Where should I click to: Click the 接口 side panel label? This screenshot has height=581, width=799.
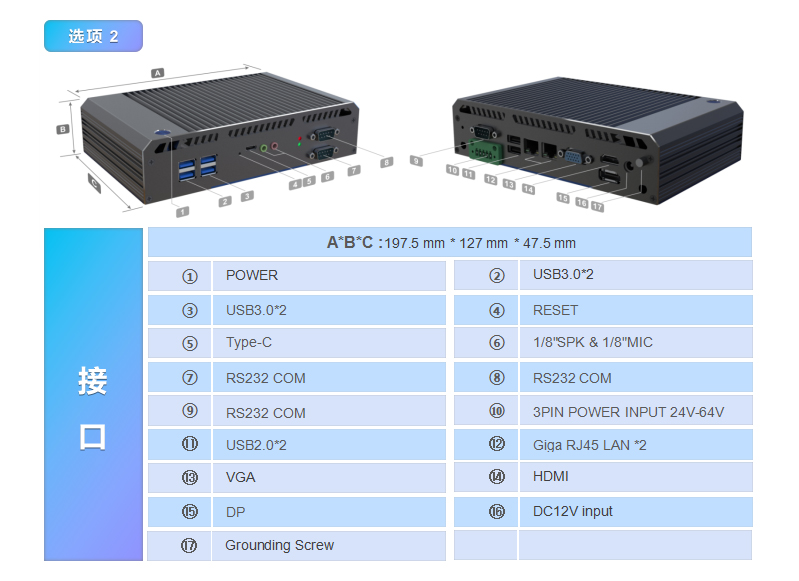click(93, 408)
